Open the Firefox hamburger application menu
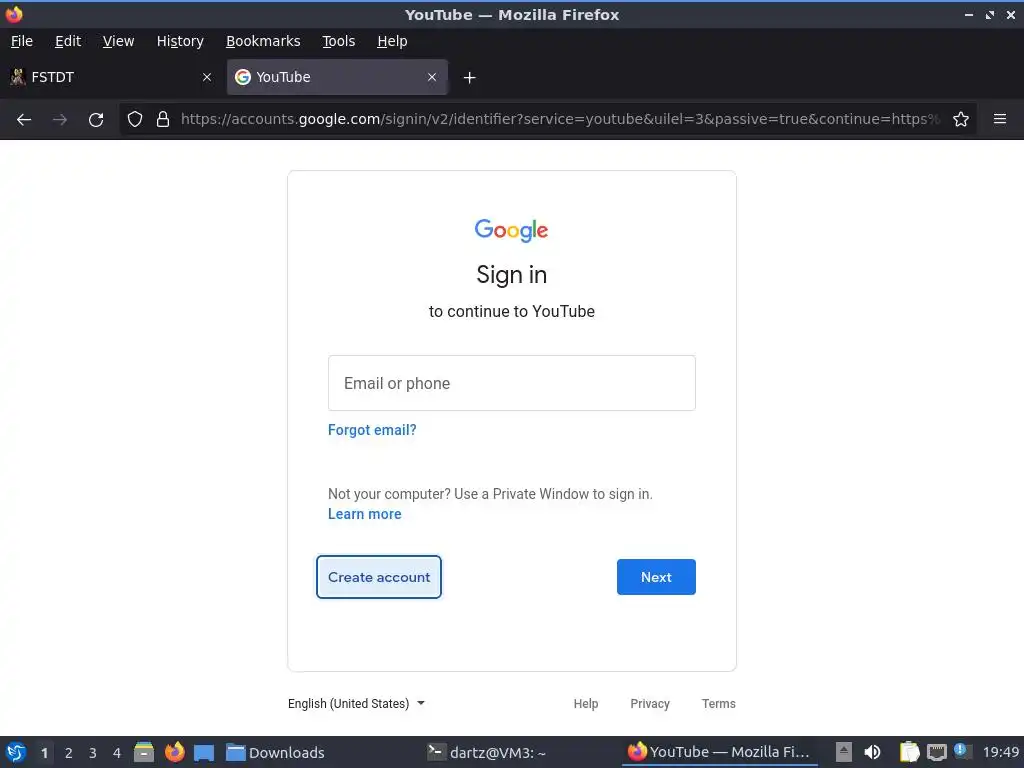 (x=1000, y=119)
